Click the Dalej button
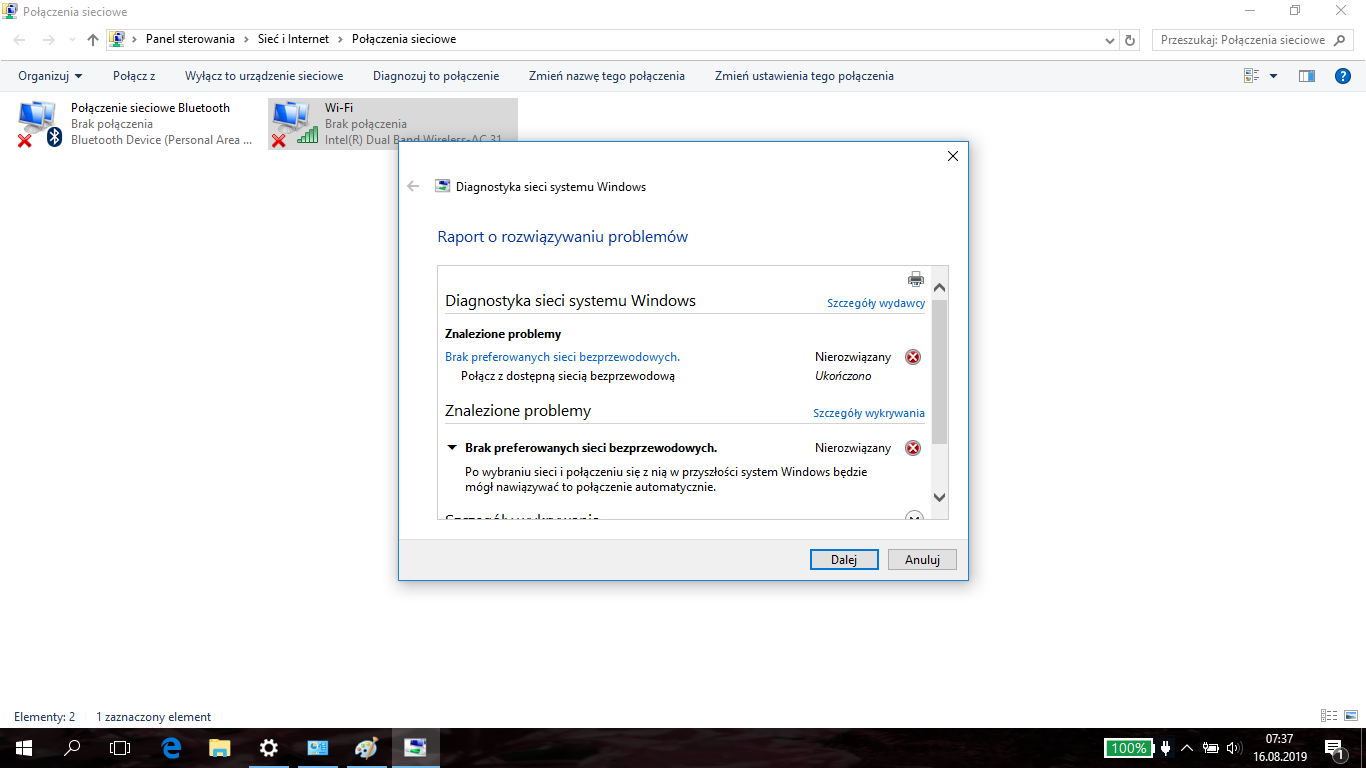The image size is (1366, 768). point(844,560)
